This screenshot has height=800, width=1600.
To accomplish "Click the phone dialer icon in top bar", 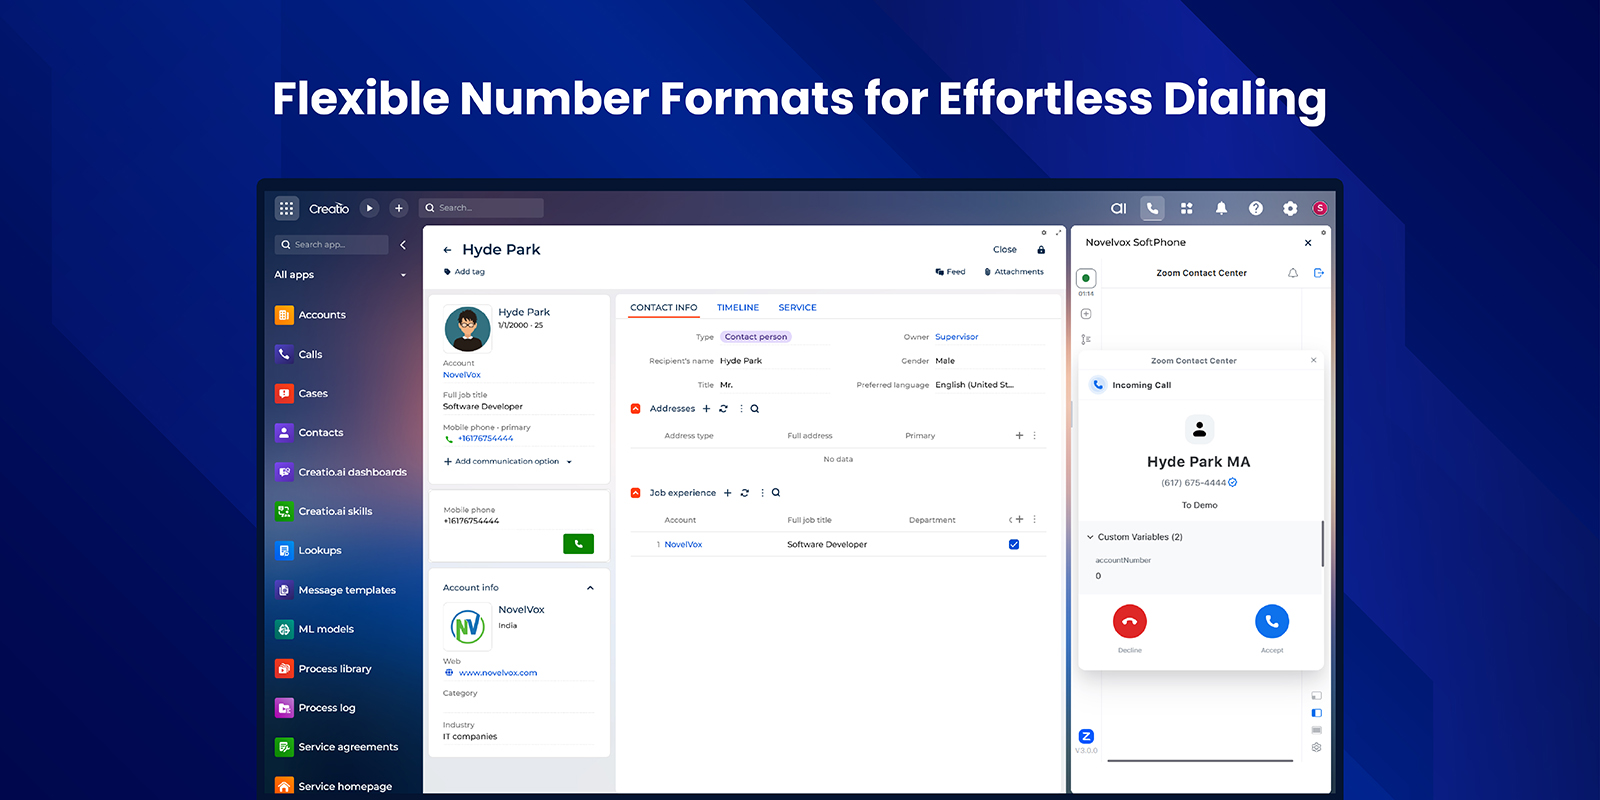I will (1152, 208).
